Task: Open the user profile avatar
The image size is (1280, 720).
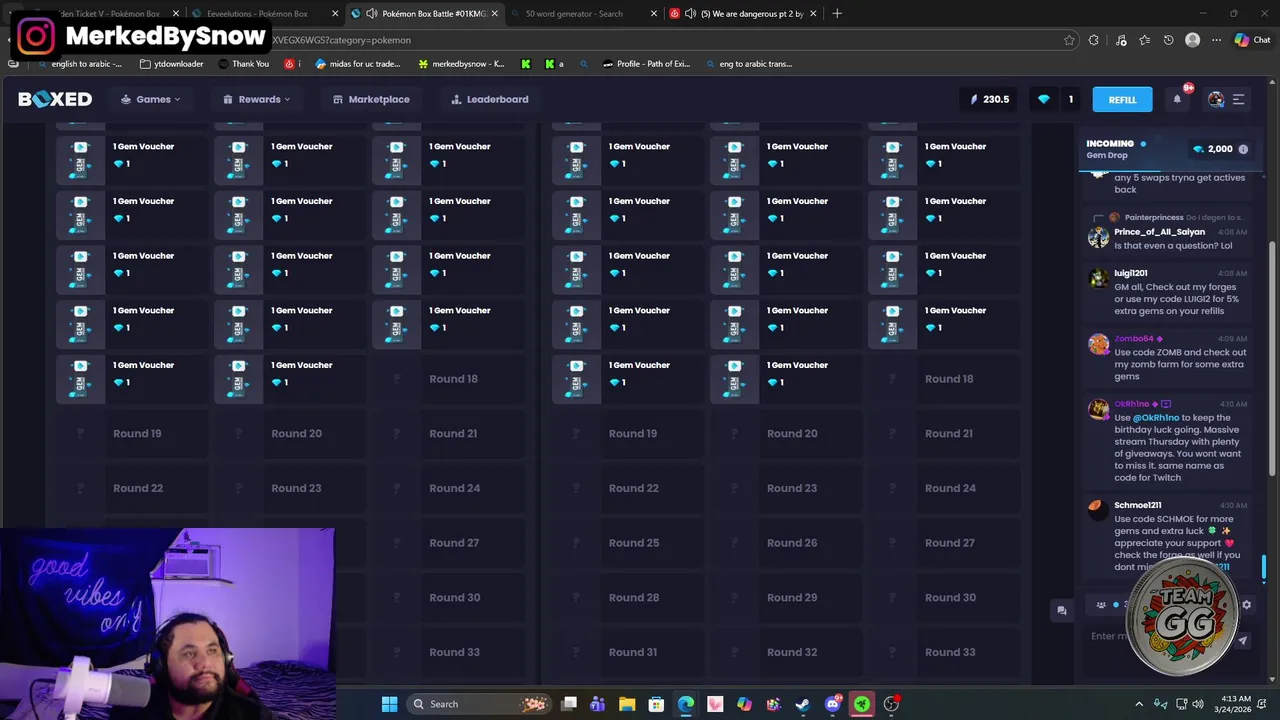Action: point(1216,99)
